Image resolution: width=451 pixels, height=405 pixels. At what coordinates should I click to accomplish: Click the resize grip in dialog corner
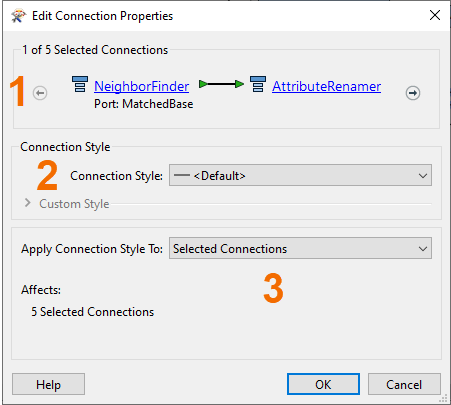click(443, 398)
